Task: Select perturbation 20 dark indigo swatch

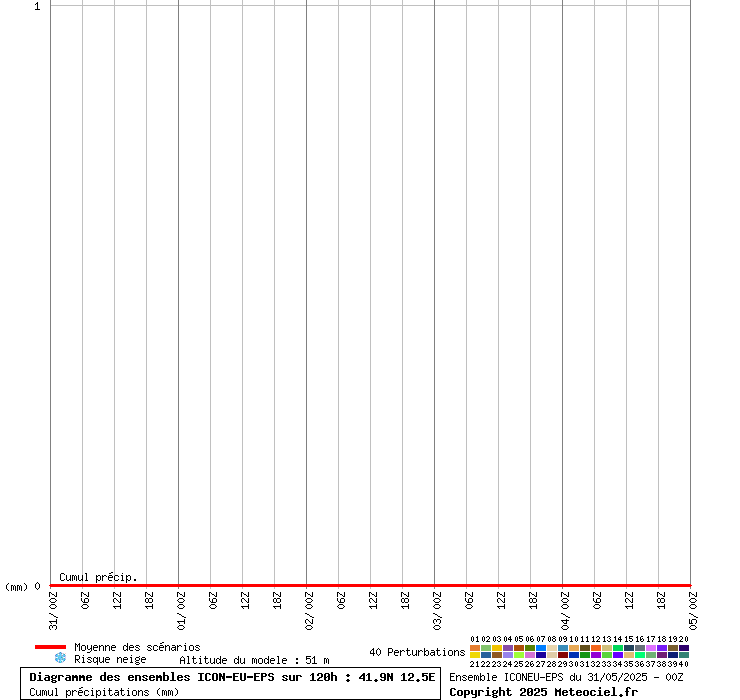Action: 684,648
